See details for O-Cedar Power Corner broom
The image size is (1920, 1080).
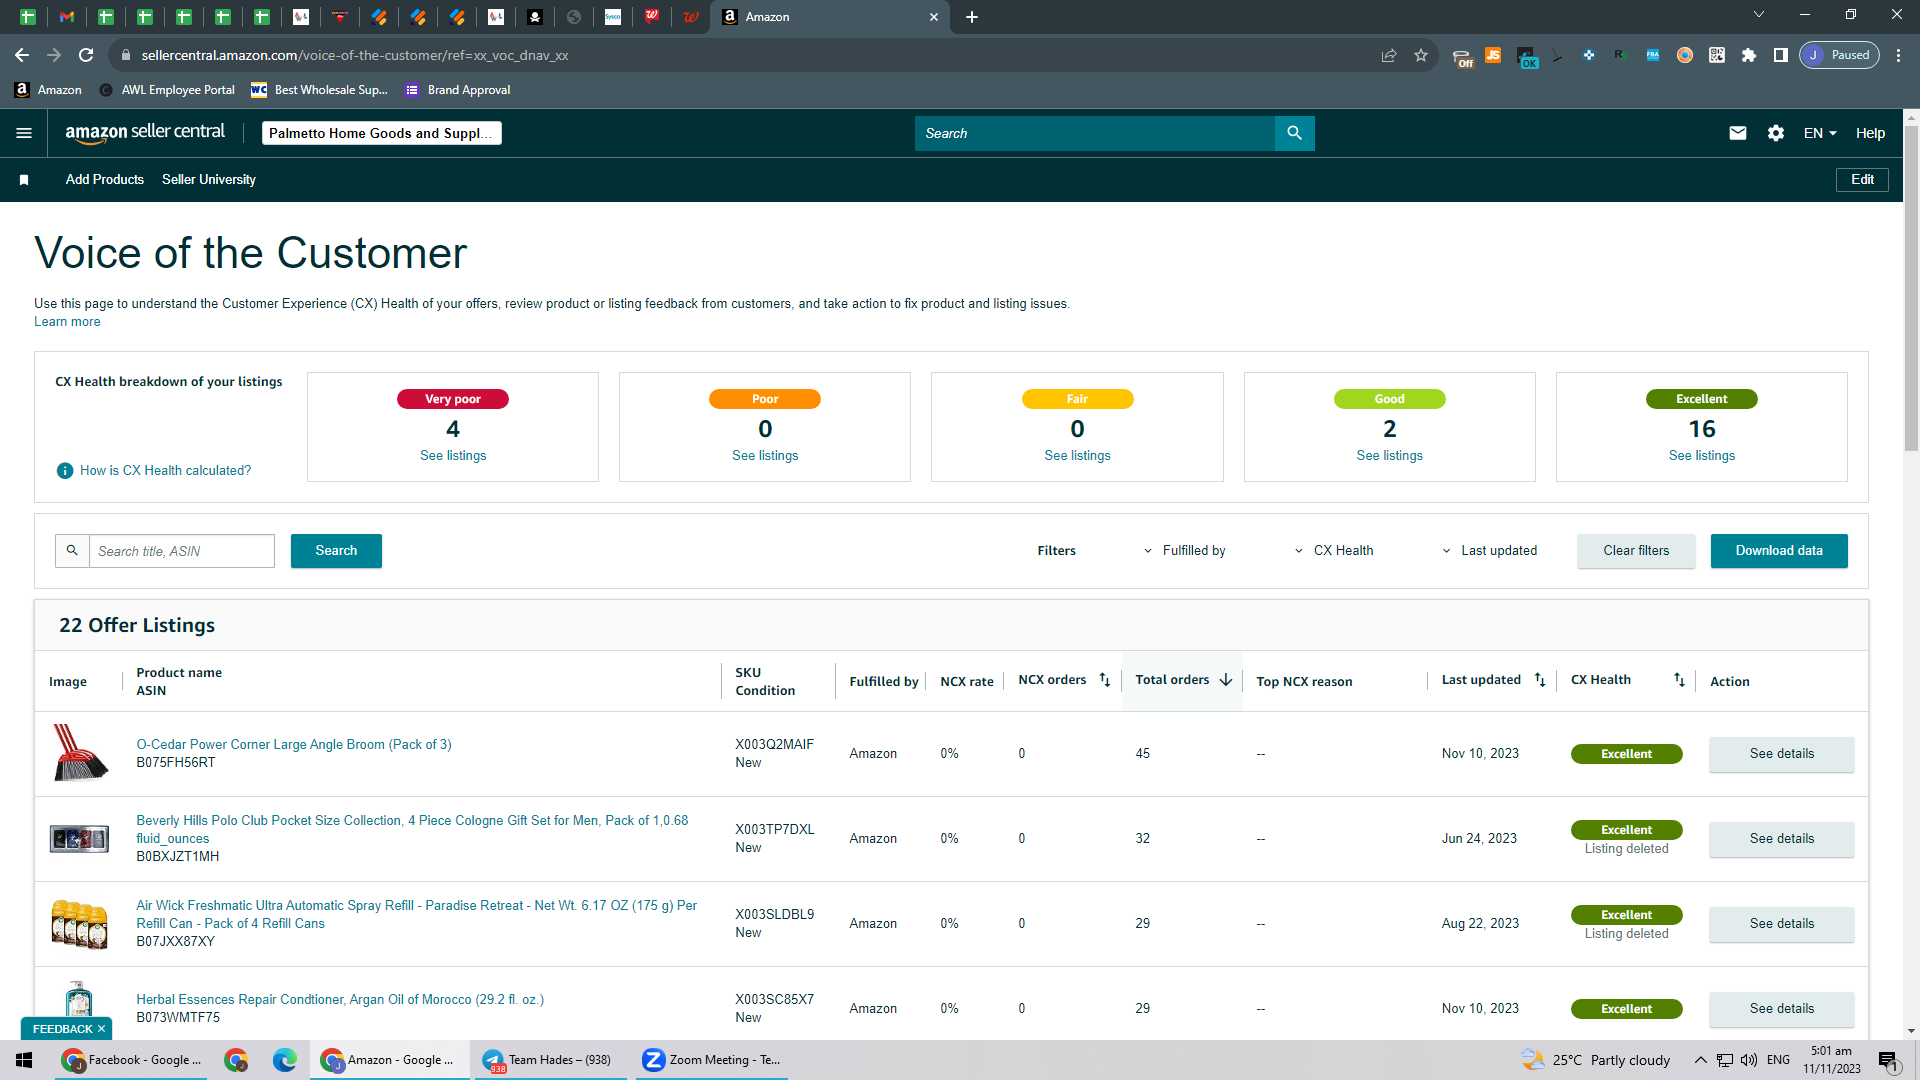click(1781, 754)
